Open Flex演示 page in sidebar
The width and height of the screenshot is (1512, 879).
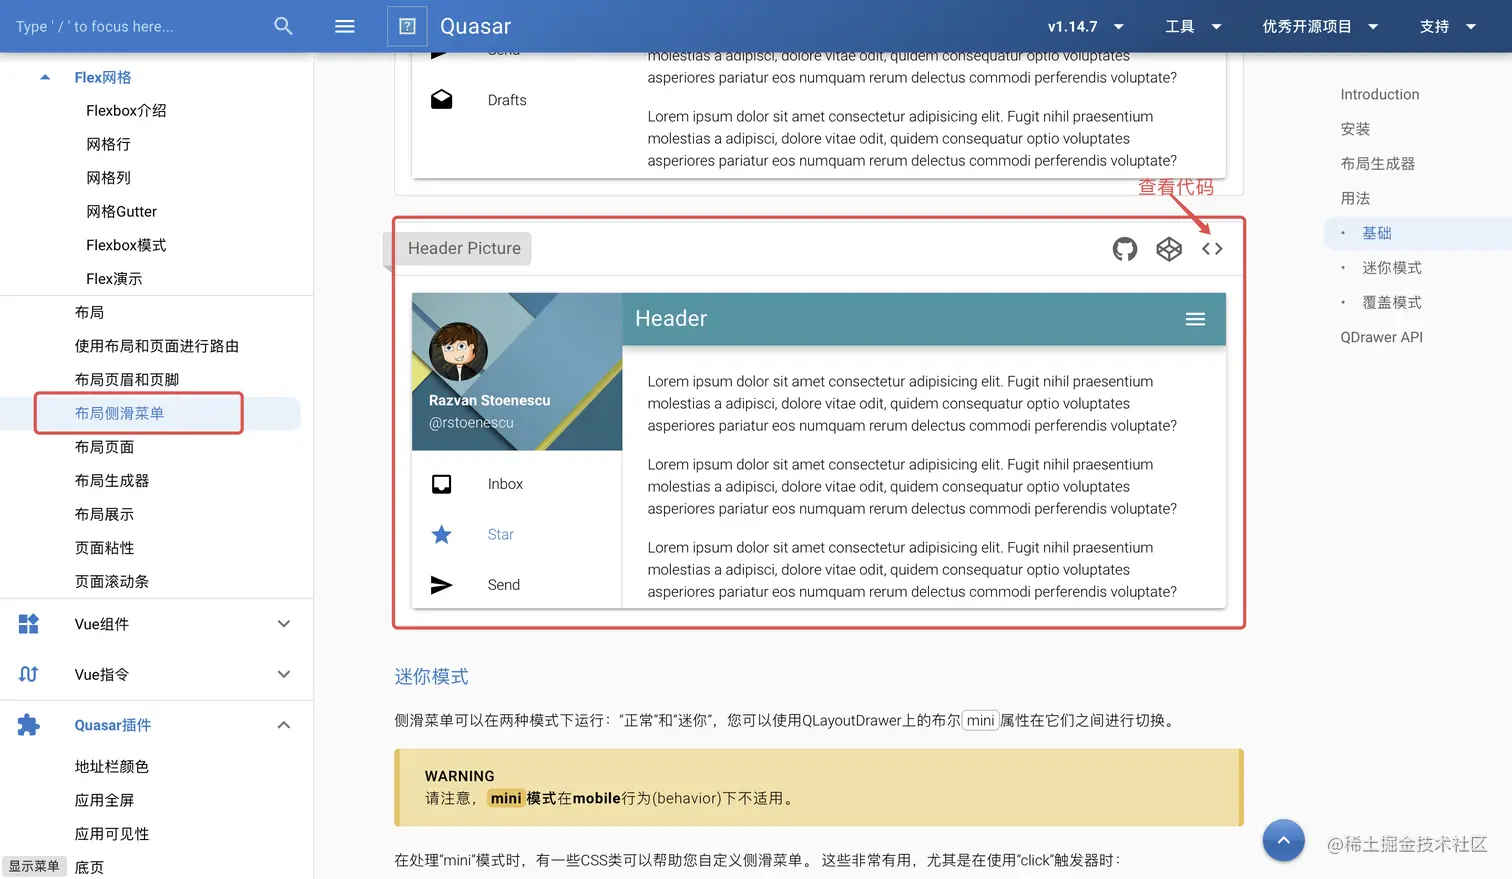pyautogui.click(x=114, y=279)
